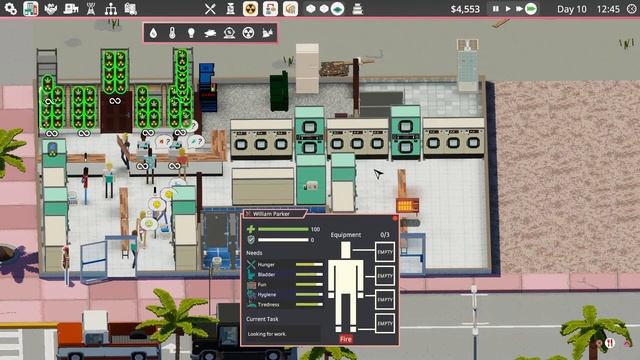The image size is (640, 360).
Task: Set game to normal play speed
Action: (508, 9)
